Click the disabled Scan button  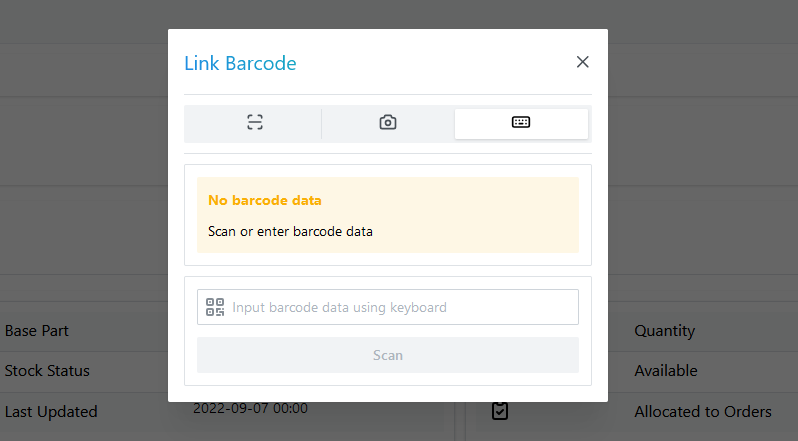pos(388,355)
